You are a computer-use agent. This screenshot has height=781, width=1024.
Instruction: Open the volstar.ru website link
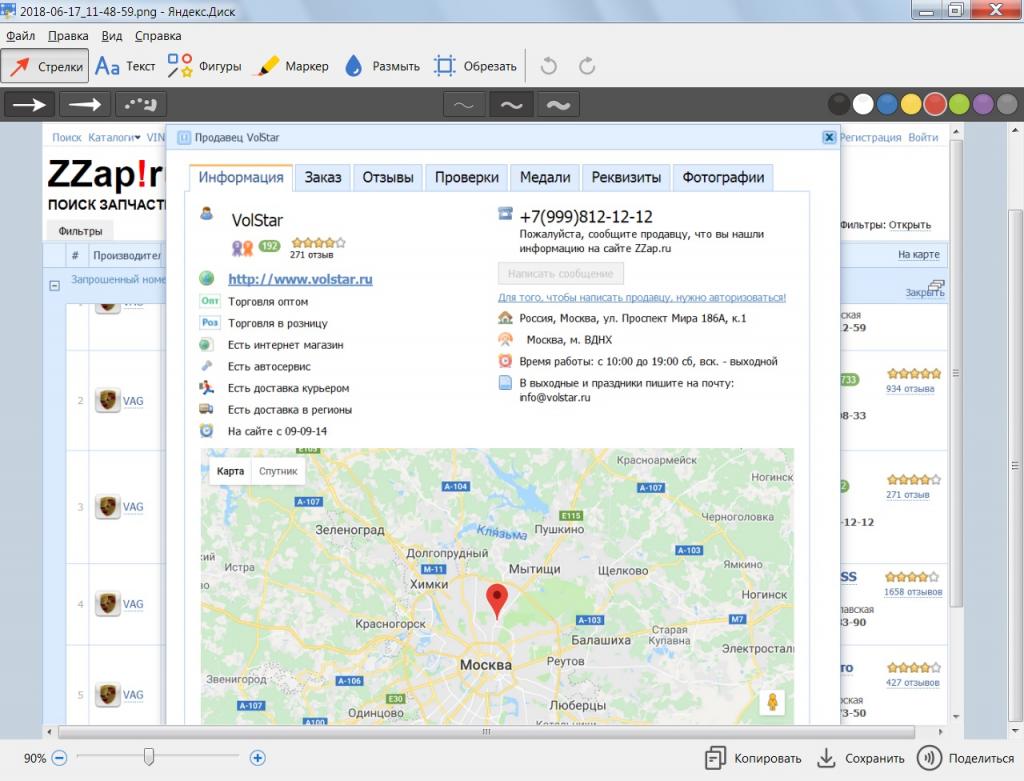[x=300, y=279]
